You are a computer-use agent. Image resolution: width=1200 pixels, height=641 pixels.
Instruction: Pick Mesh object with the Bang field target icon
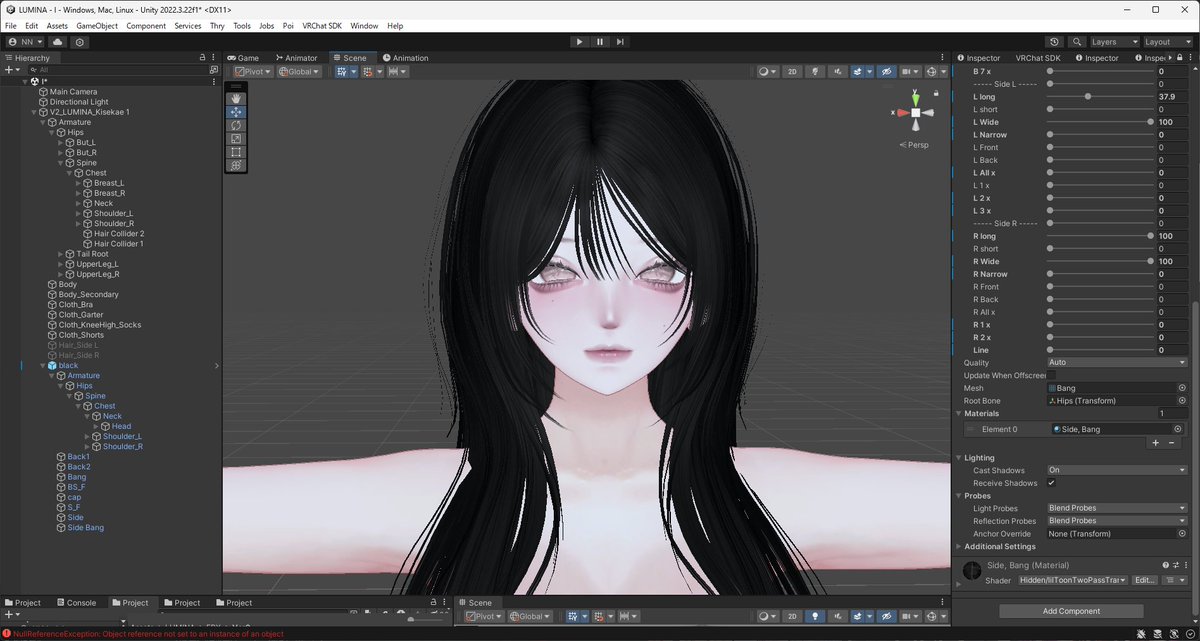[x=1181, y=388]
